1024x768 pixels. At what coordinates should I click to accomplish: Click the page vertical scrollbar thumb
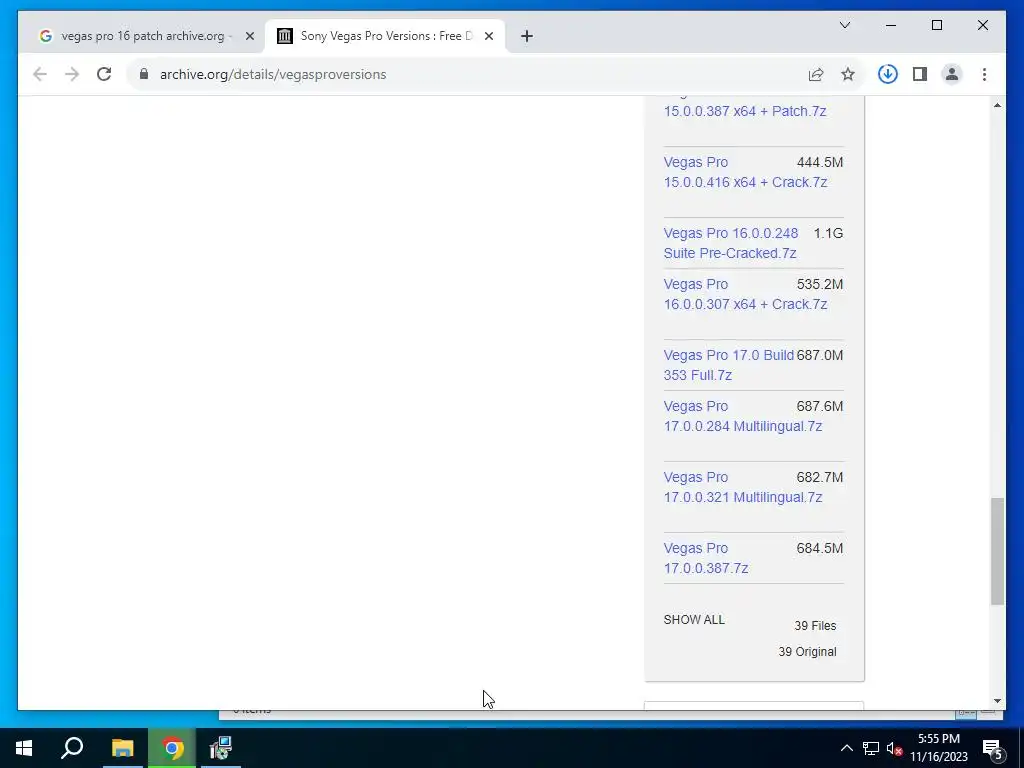point(997,551)
